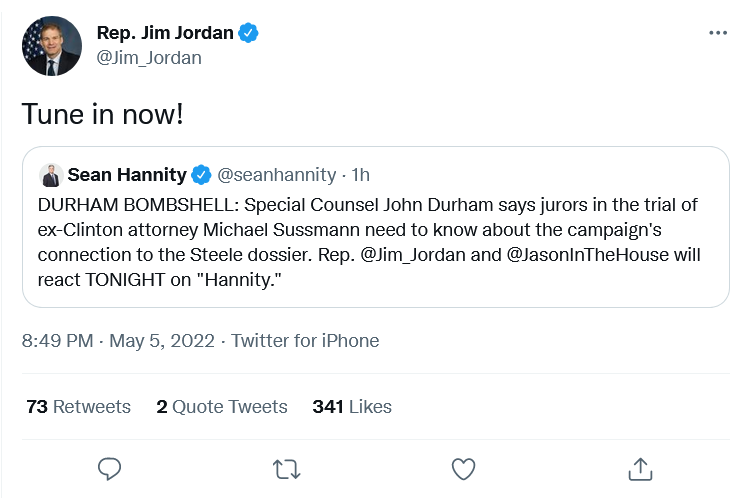Click the Twitter for iPhone source link
Screen dimensions: 748x498
305,341
